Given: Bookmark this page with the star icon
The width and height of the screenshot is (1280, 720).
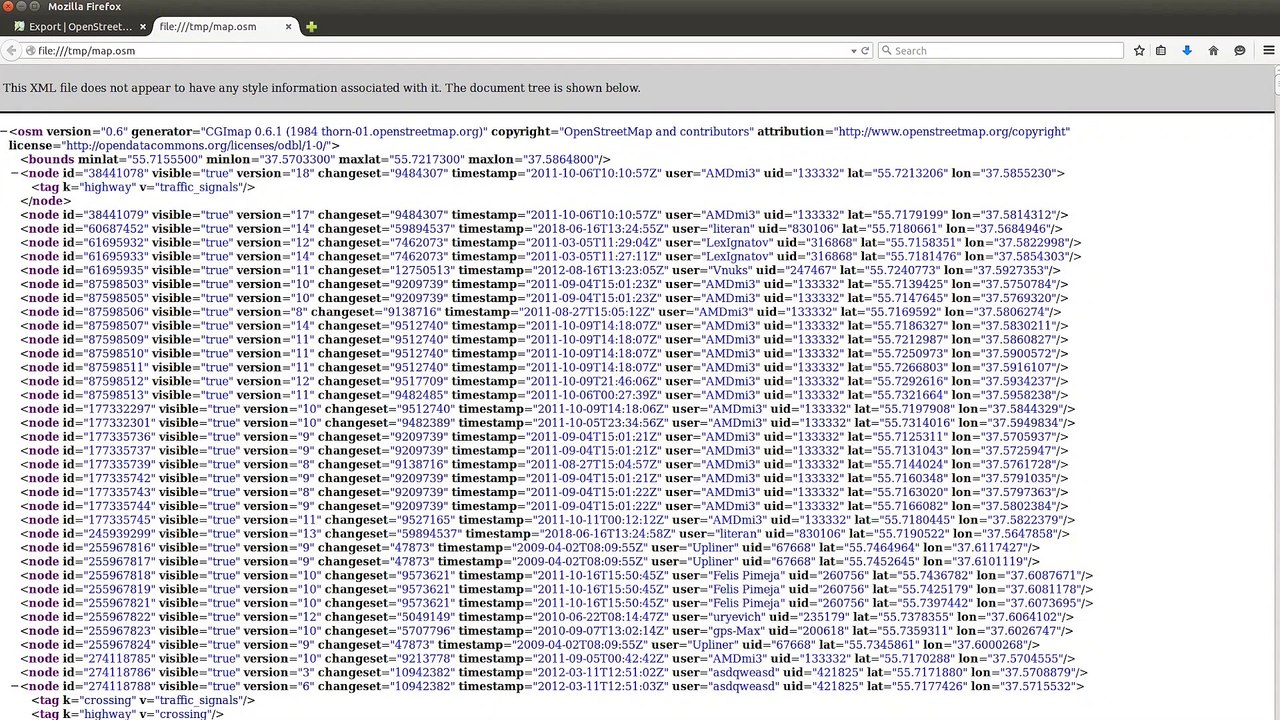Looking at the screenshot, I should click(1139, 51).
